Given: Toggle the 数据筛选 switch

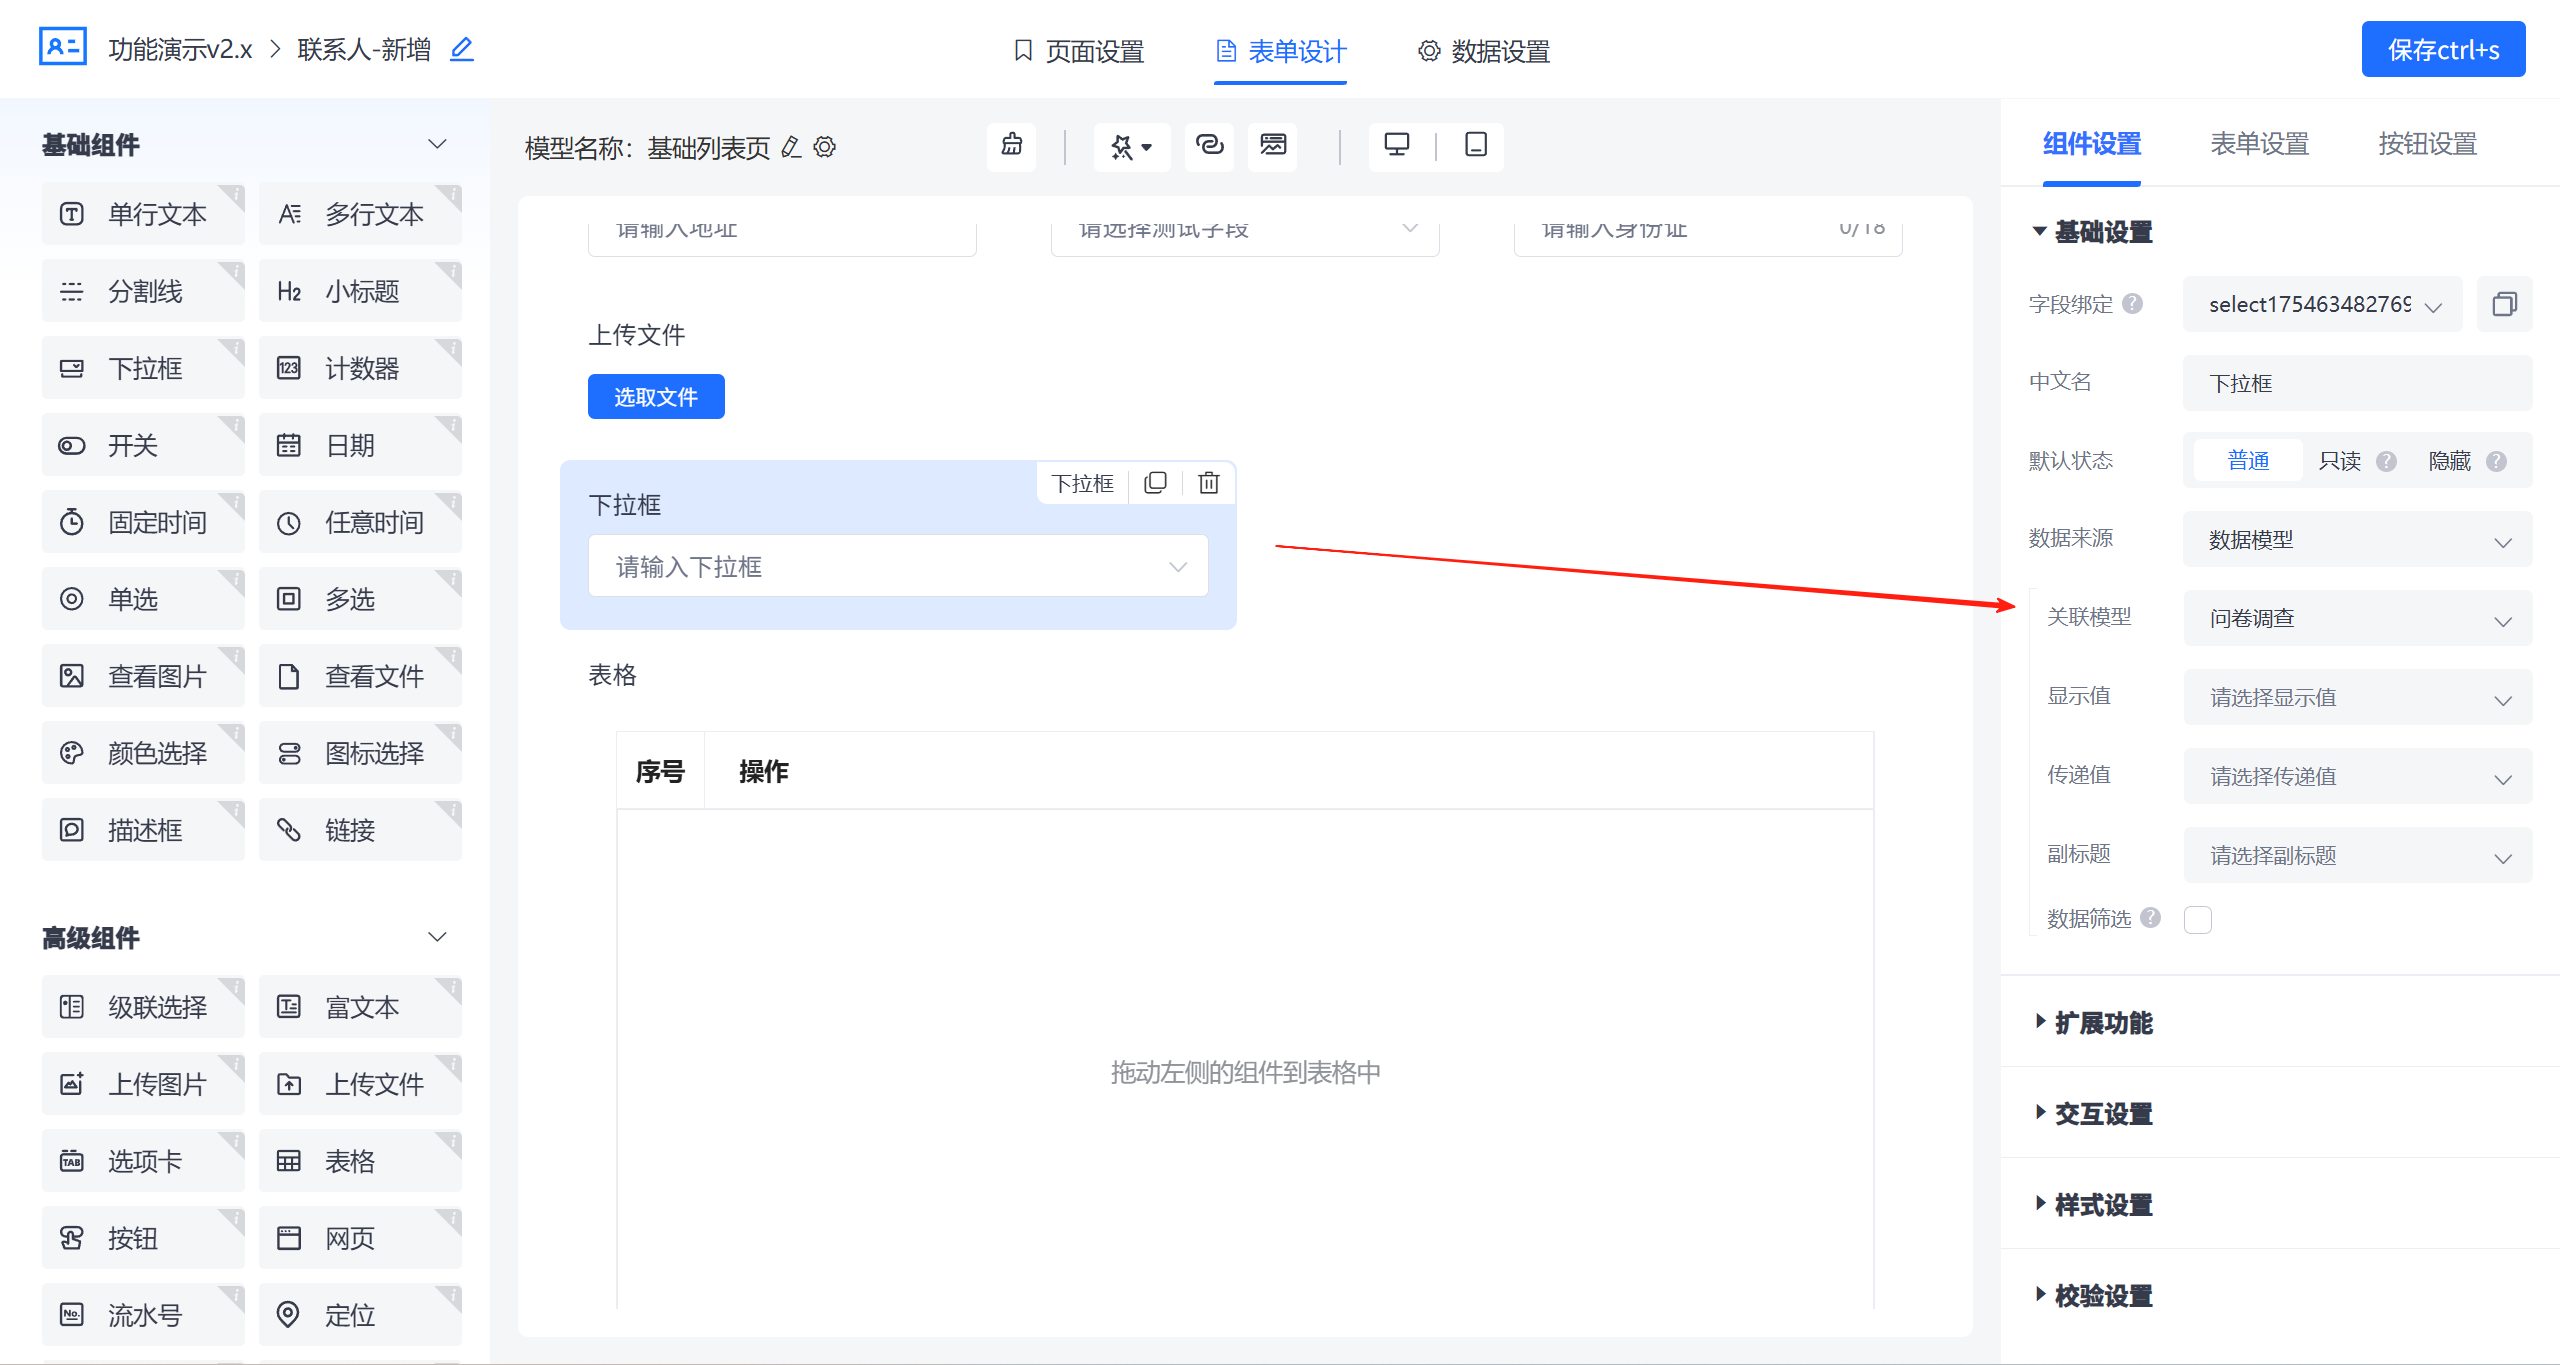Looking at the screenshot, I should [x=2198, y=918].
